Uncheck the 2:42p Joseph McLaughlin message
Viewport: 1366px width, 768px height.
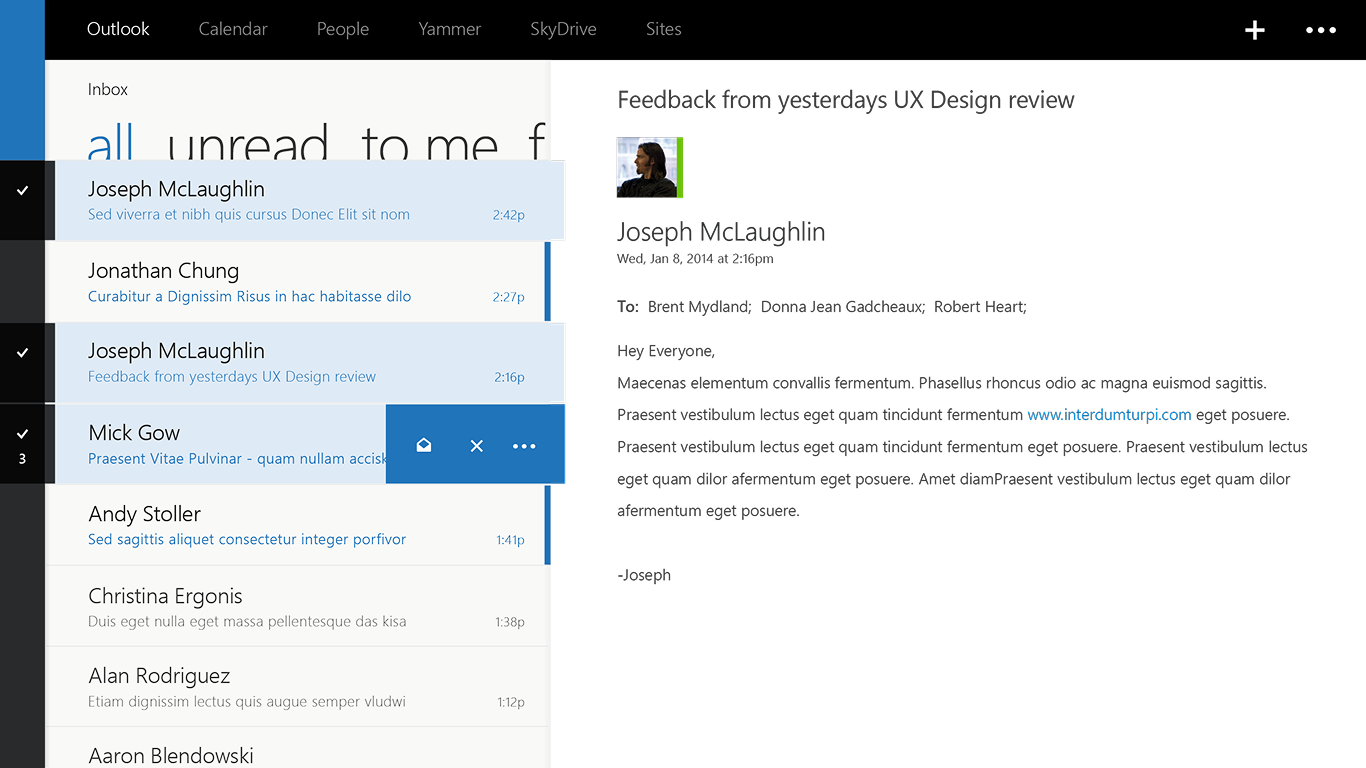click(x=23, y=190)
